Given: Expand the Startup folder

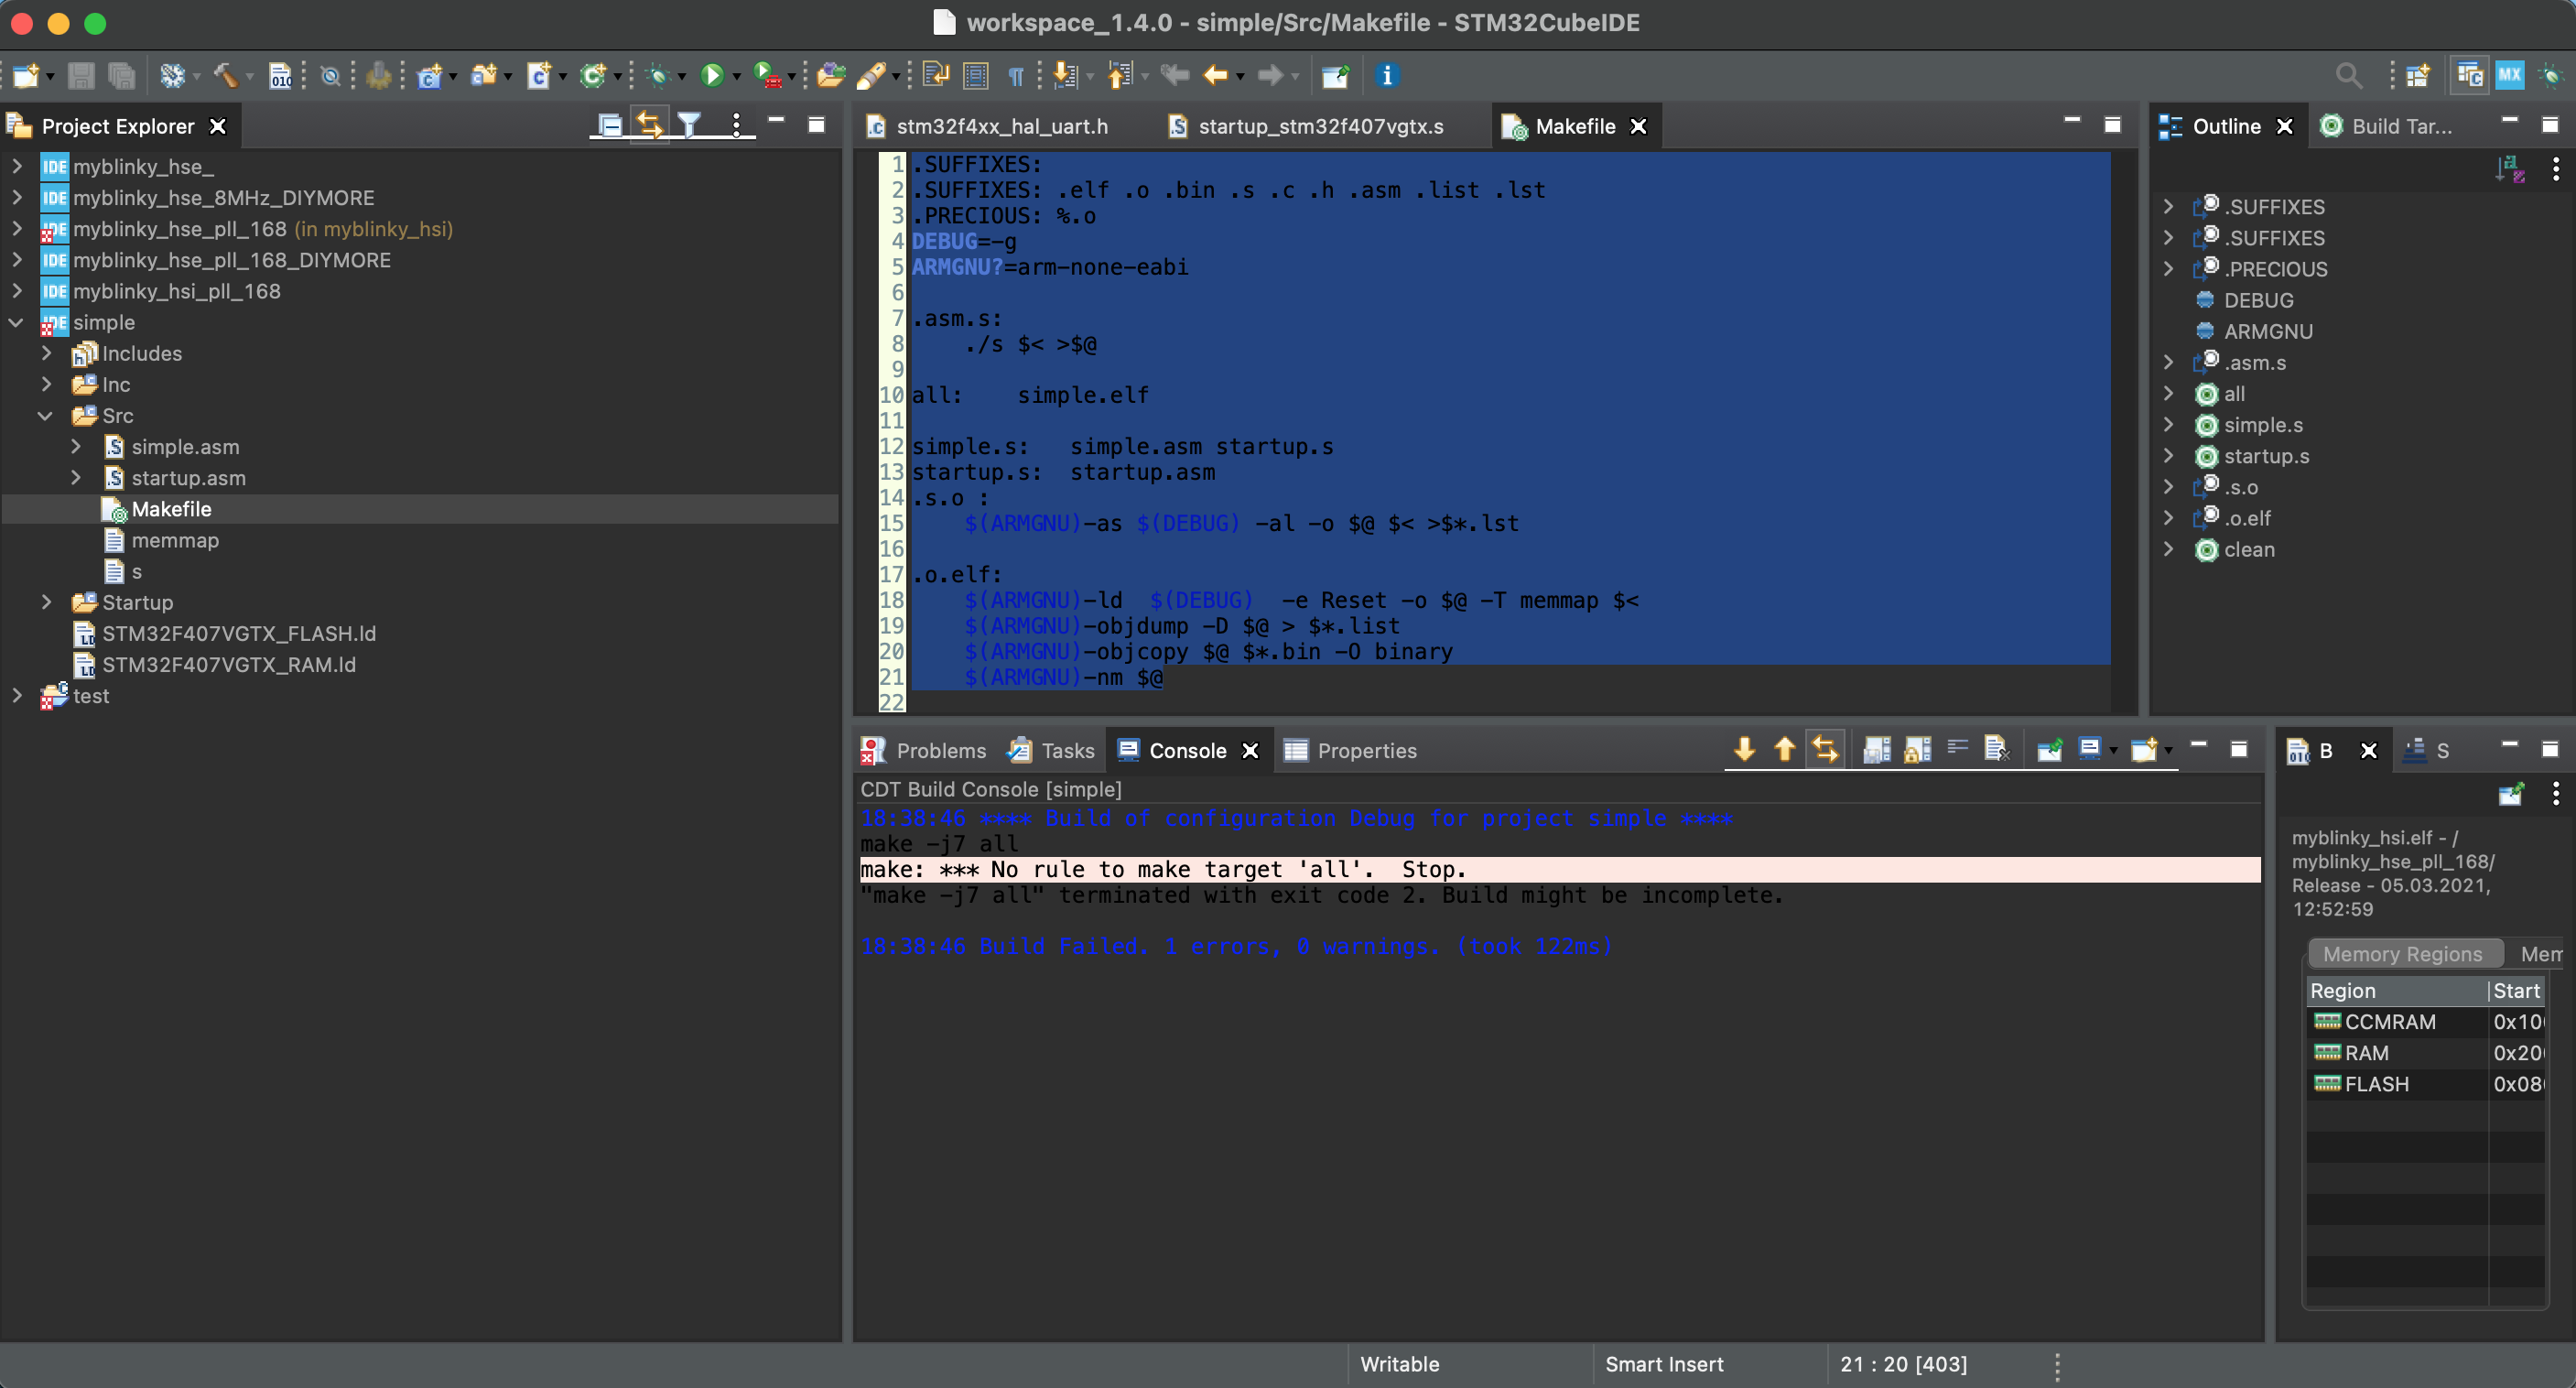Looking at the screenshot, I should pos(46,602).
